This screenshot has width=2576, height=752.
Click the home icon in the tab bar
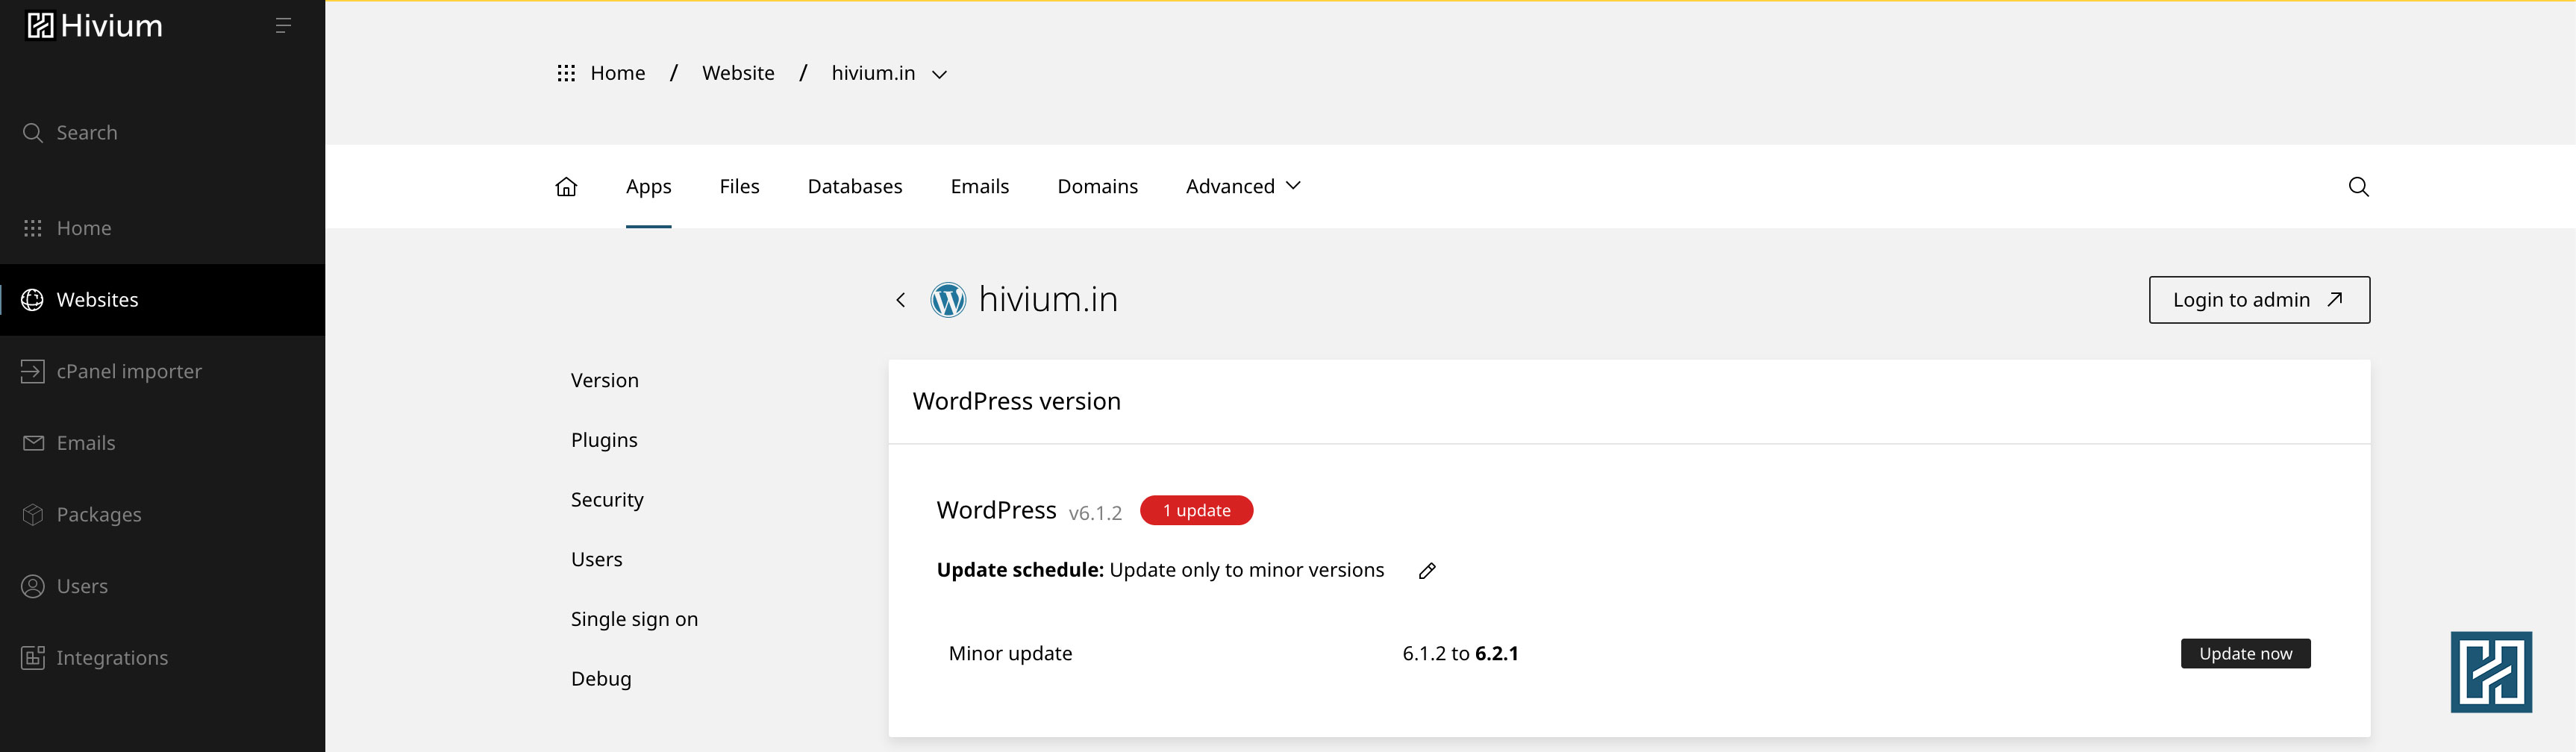[x=566, y=187]
